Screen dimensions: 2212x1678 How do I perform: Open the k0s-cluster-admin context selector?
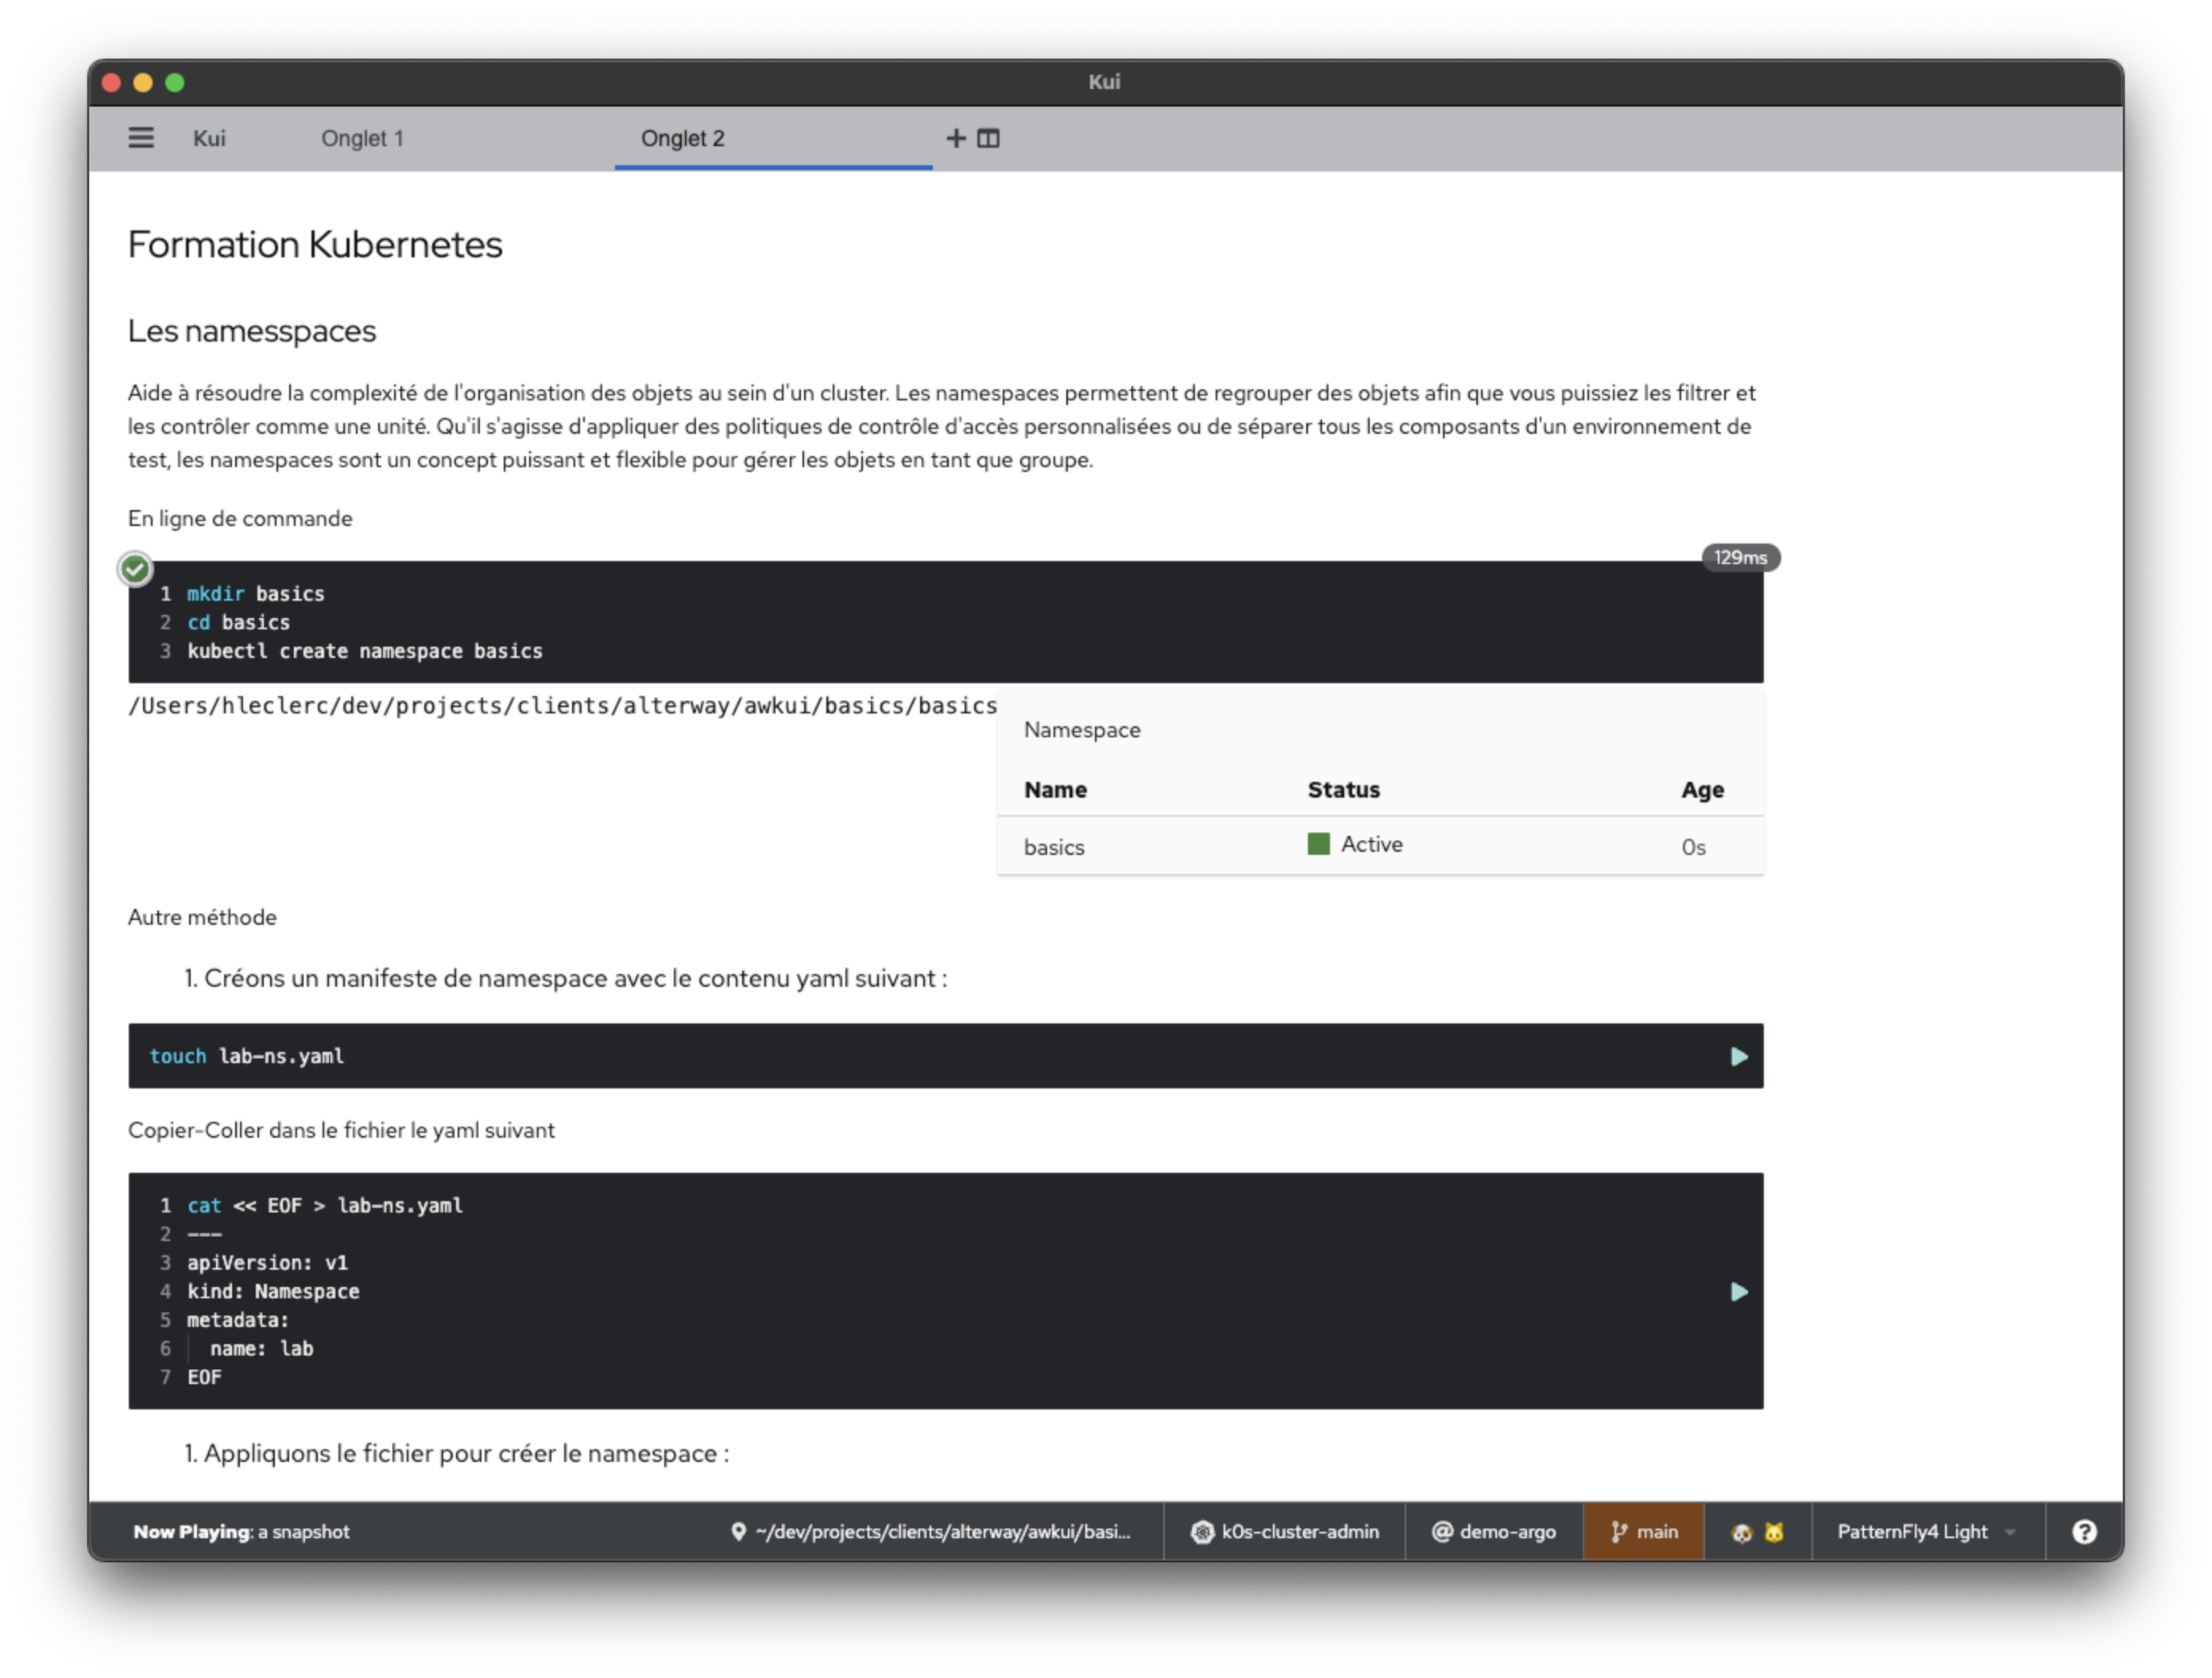[x=1285, y=1532]
